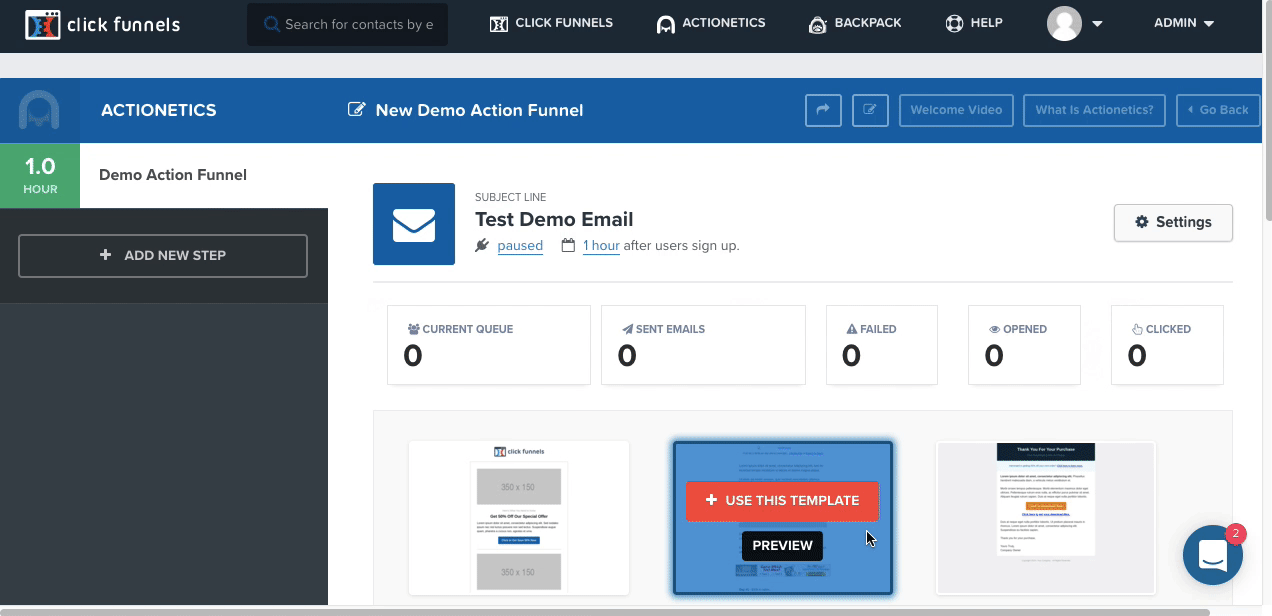Click the Current Queue stat card
The width and height of the screenshot is (1272, 616).
point(489,345)
